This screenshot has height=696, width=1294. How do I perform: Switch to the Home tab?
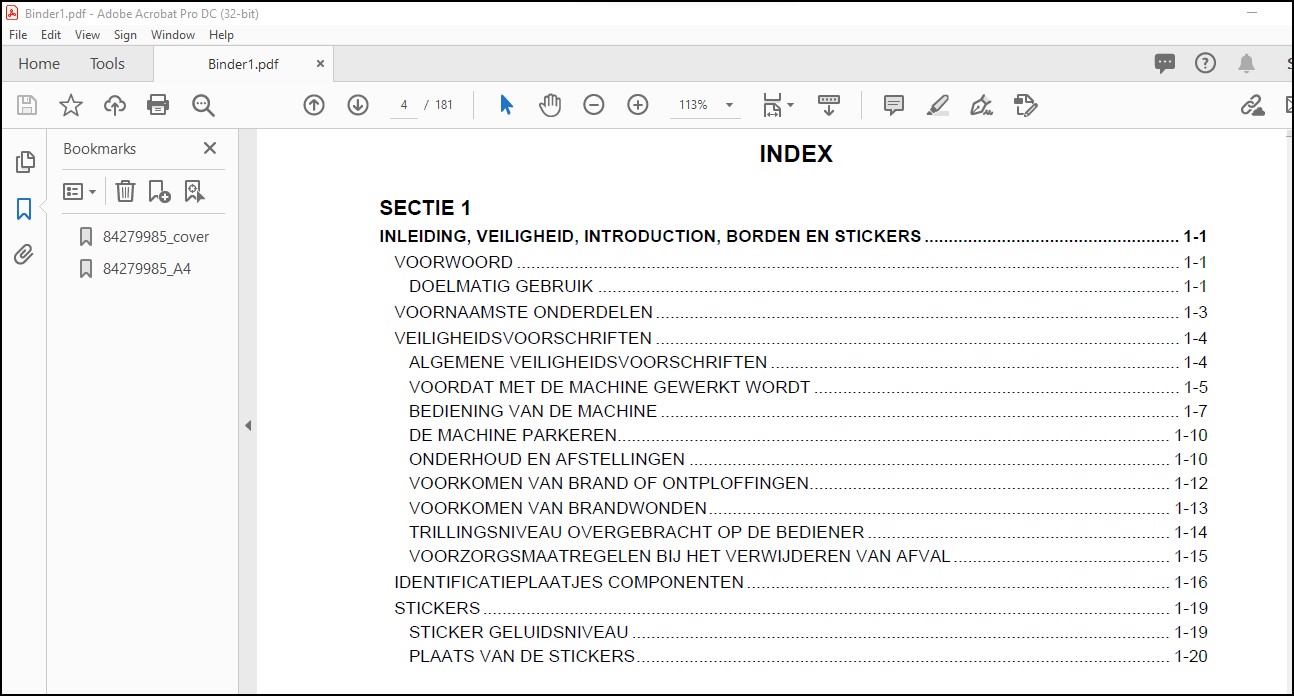click(x=39, y=63)
